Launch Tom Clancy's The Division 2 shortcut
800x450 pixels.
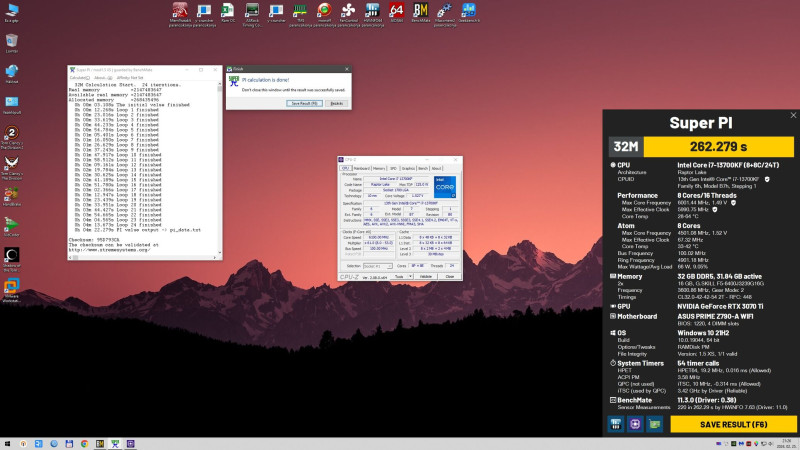pyautogui.click(x=12, y=138)
